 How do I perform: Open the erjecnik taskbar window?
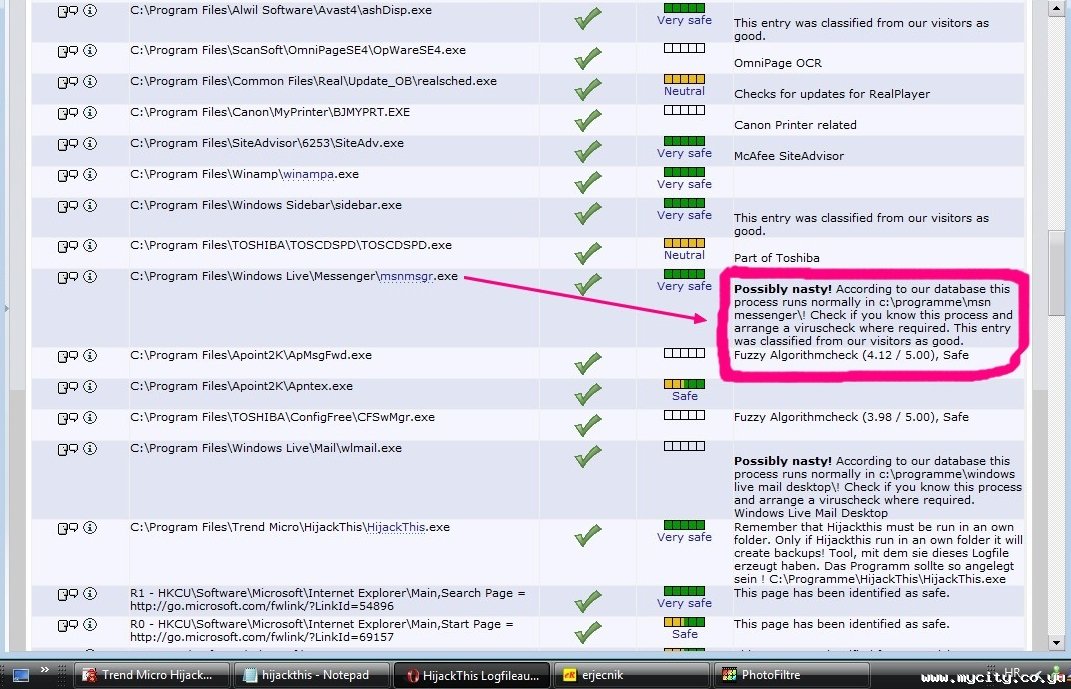[x=631, y=675]
